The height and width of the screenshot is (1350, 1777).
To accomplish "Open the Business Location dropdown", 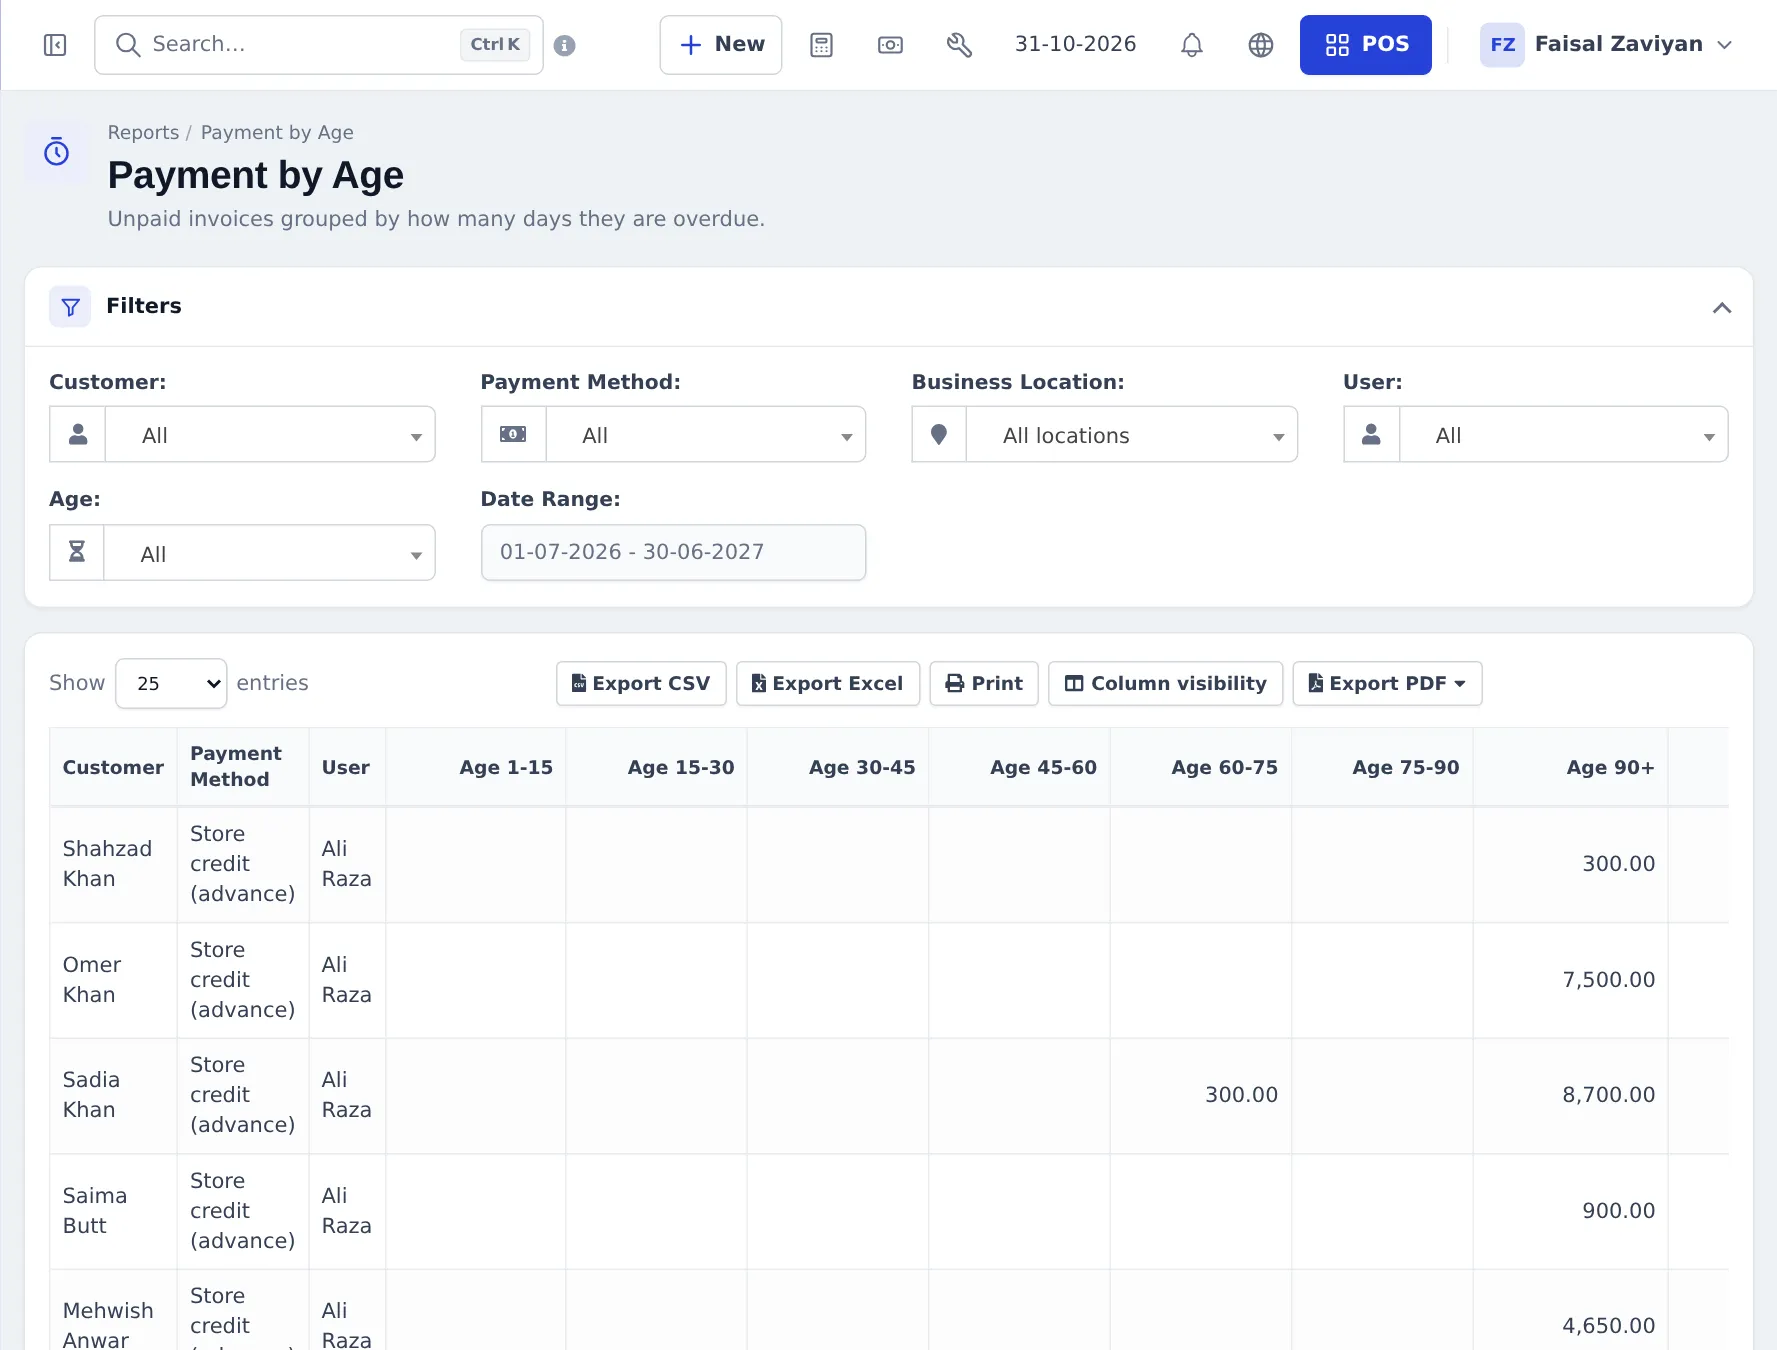I will [1131, 434].
